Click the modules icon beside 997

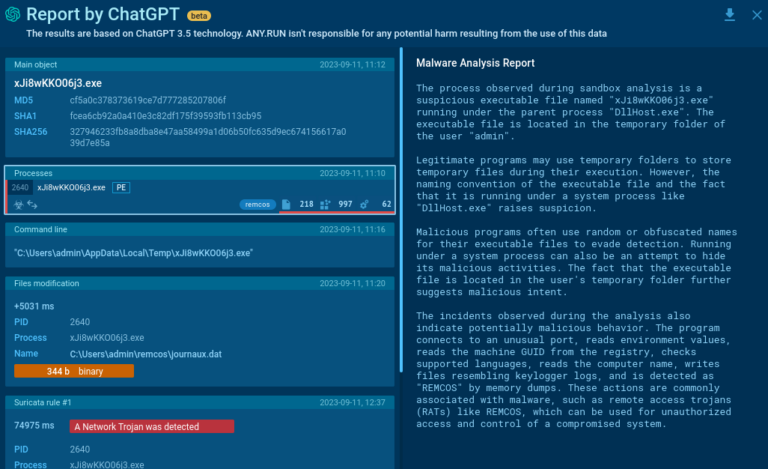tap(325, 204)
